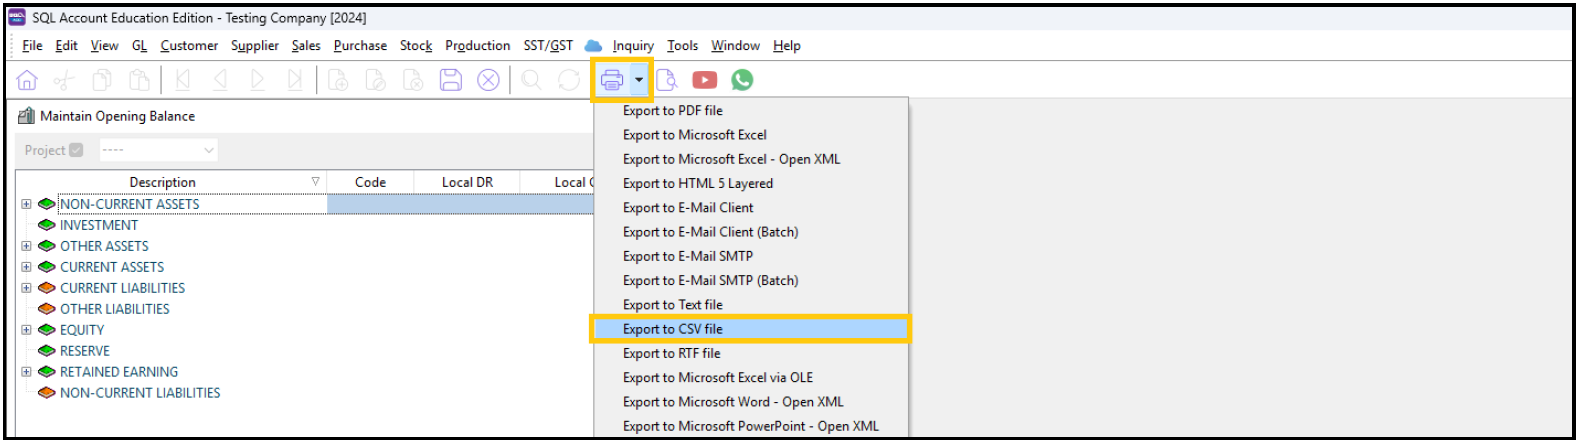
Task: Click the Save floppy disk icon
Action: click(451, 80)
